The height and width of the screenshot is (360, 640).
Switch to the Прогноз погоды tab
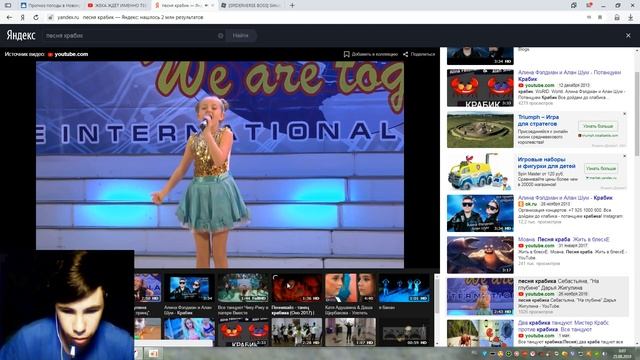pyautogui.click(x=50, y=6)
